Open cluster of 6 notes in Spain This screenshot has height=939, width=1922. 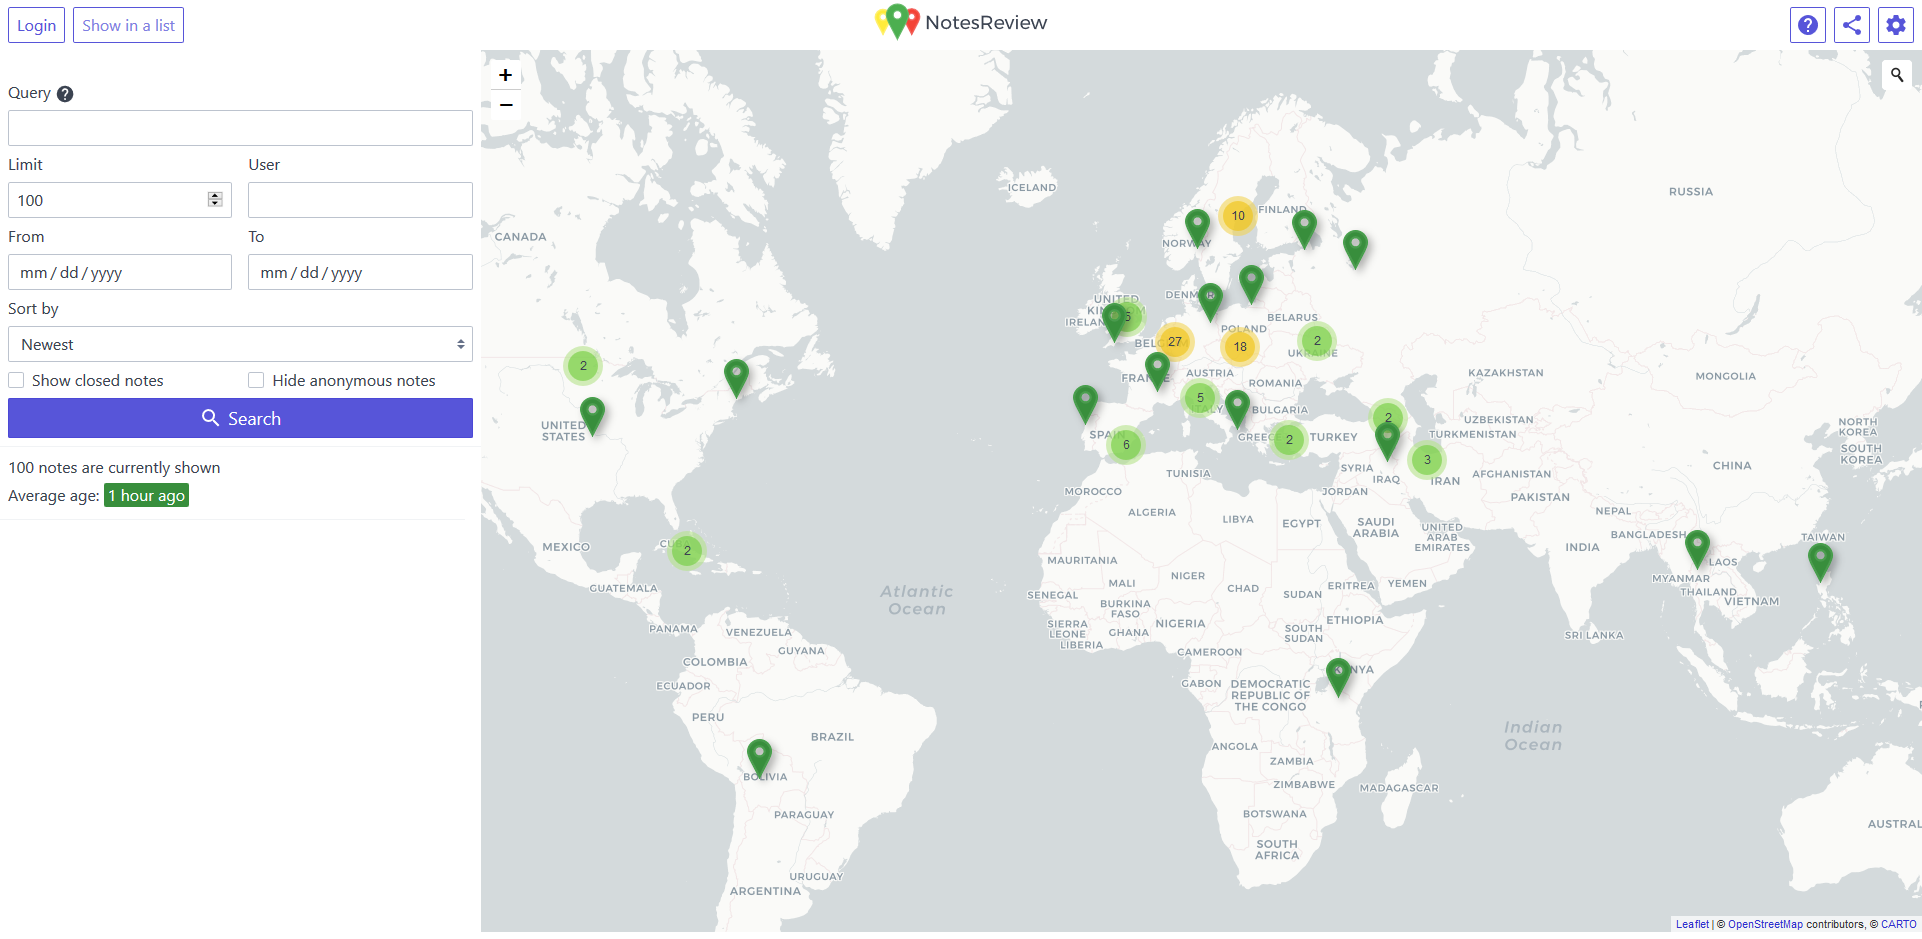click(x=1126, y=445)
